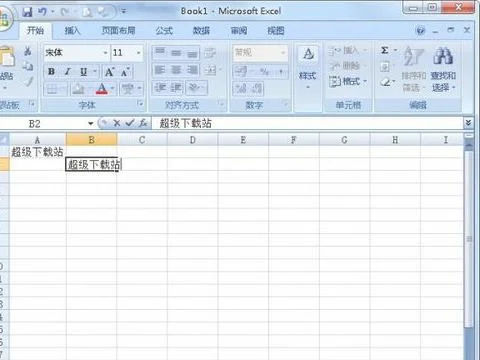480x360 pixels.
Task: Switch to the 页面布局 Page Layout tab
Action: click(x=119, y=31)
